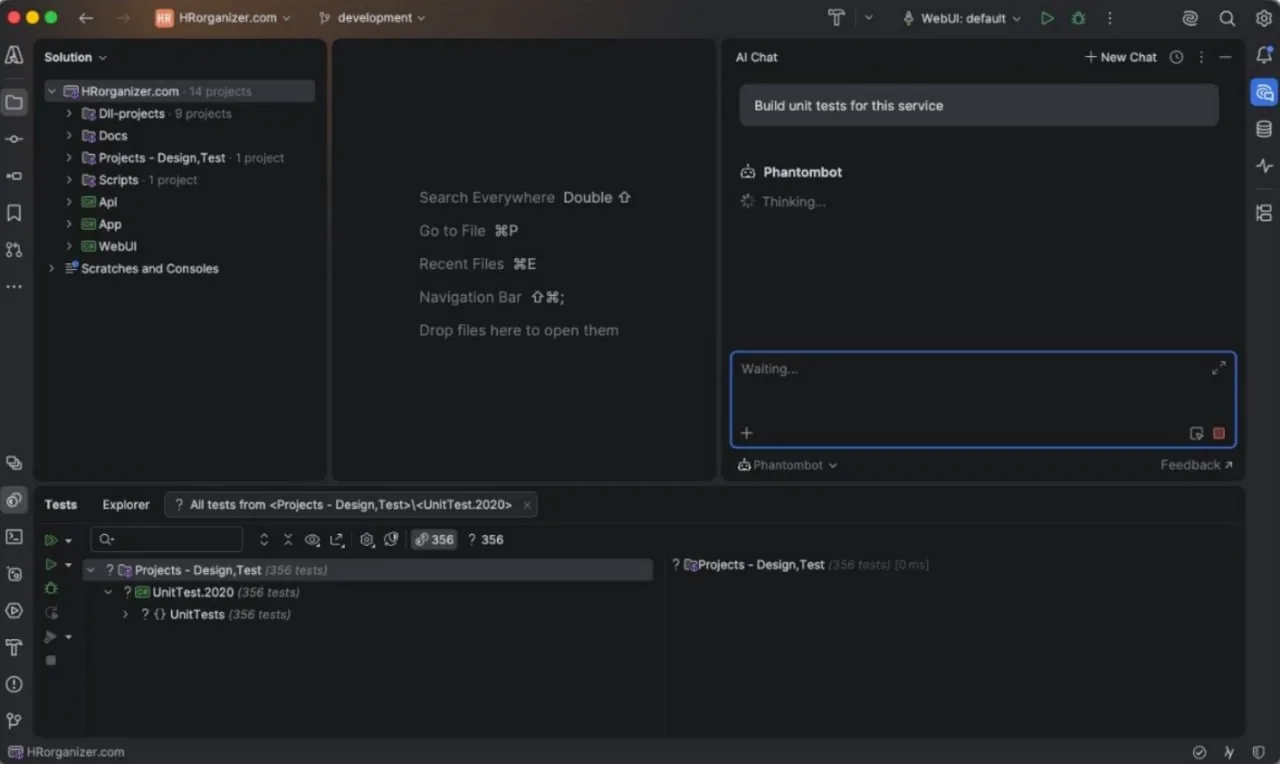Select the WebUI project in Solution tree
Viewport: 1280px width, 764px height.
coord(118,247)
